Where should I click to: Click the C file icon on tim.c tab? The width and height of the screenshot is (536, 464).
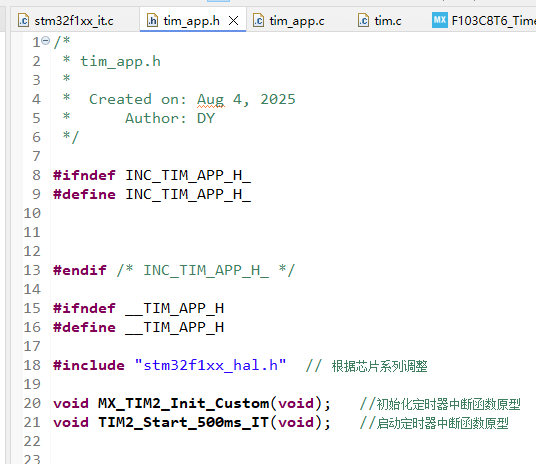[363, 21]
